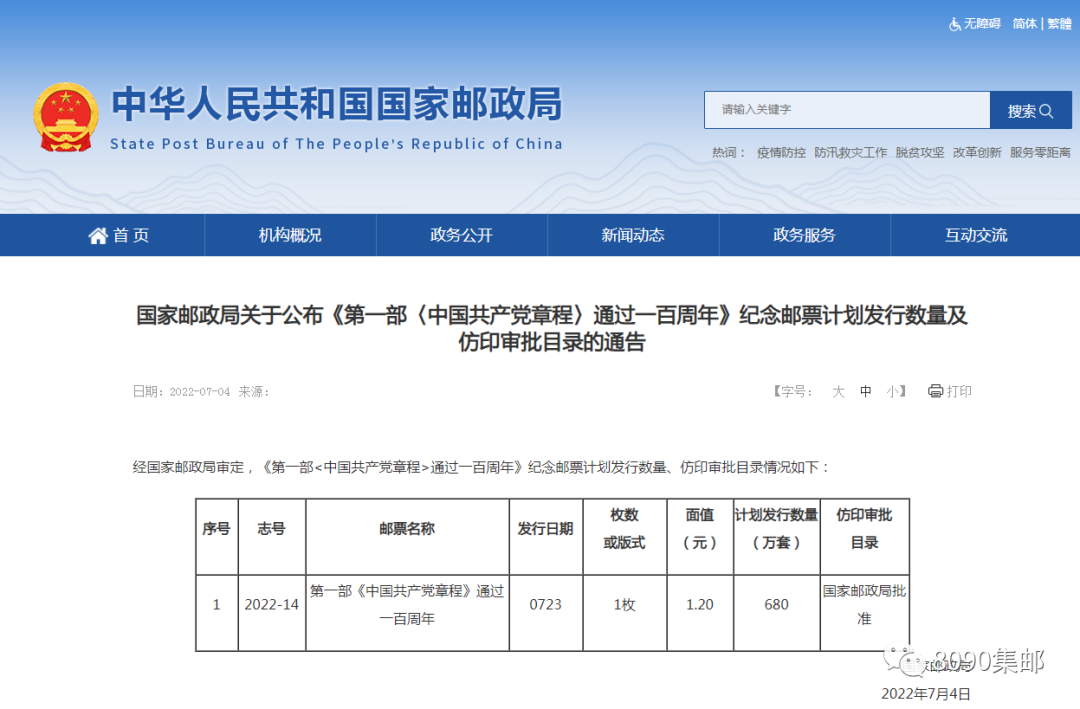1080x709 pixels.
Task: Set font size to 中 medium
Action: 866,391
